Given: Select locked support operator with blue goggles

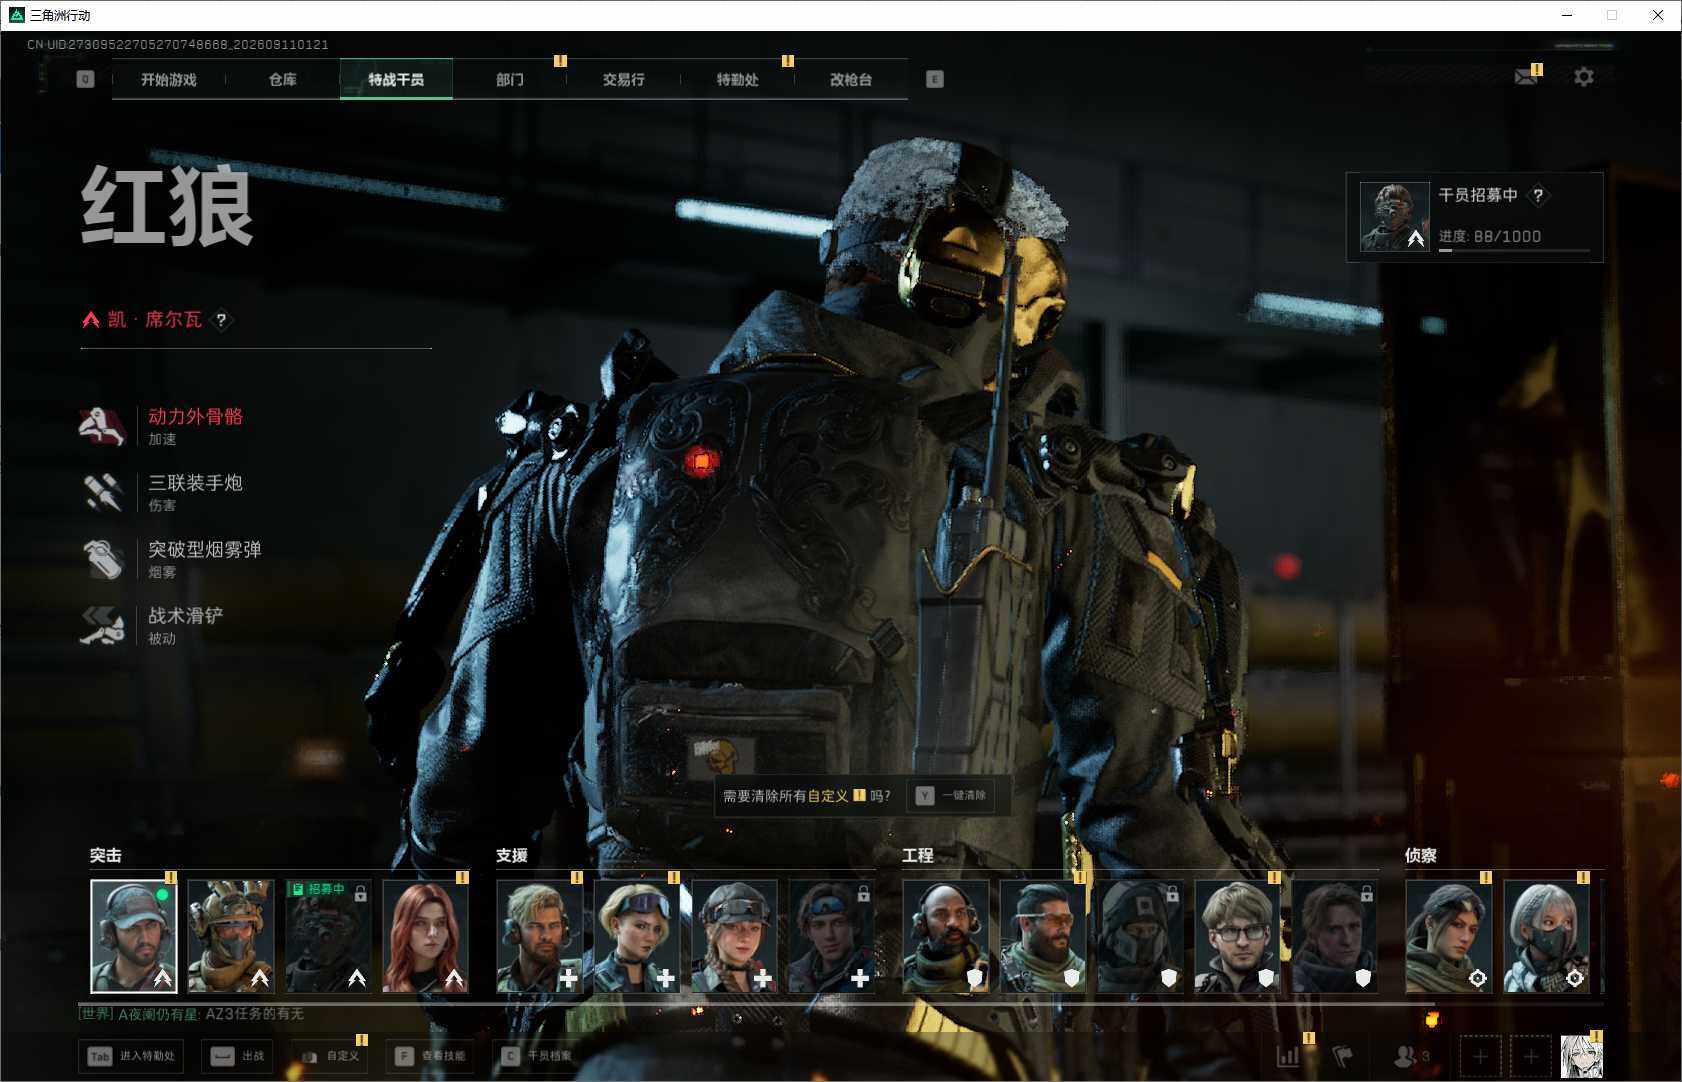Looking at the screenshot, I should click(832, 936).
